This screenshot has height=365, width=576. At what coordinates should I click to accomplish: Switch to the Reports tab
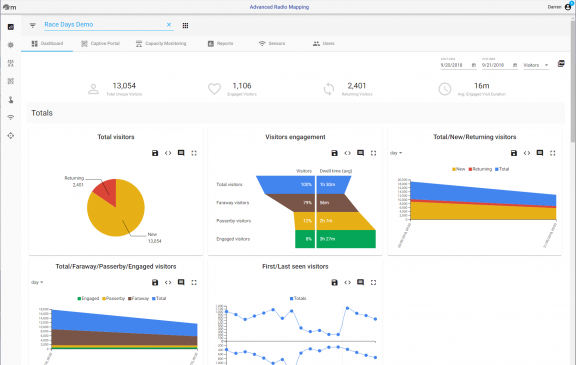click(x=220, y=43)
